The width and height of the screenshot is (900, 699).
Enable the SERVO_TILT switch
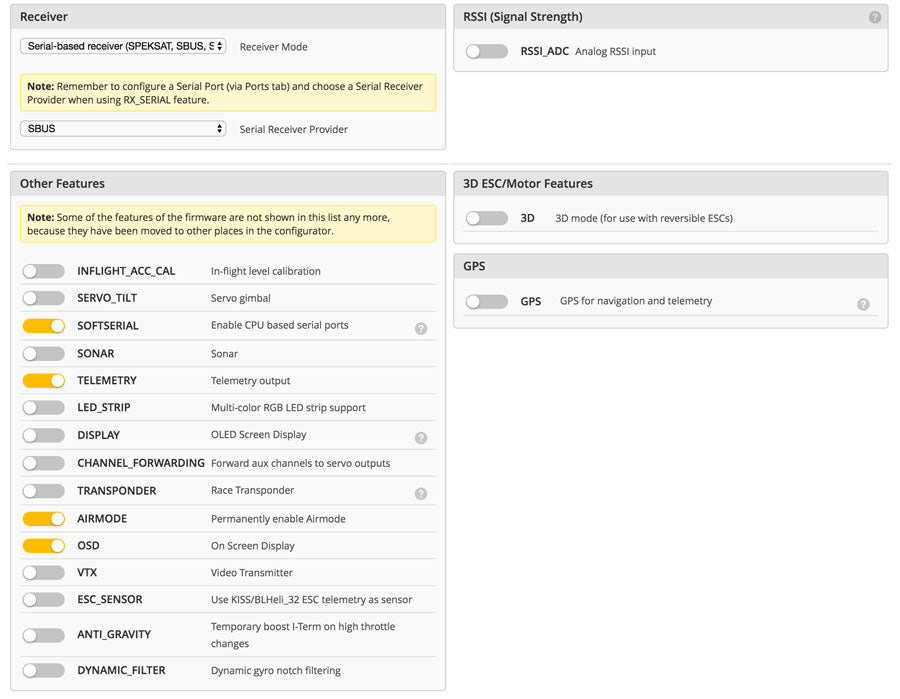pos(44,298)
